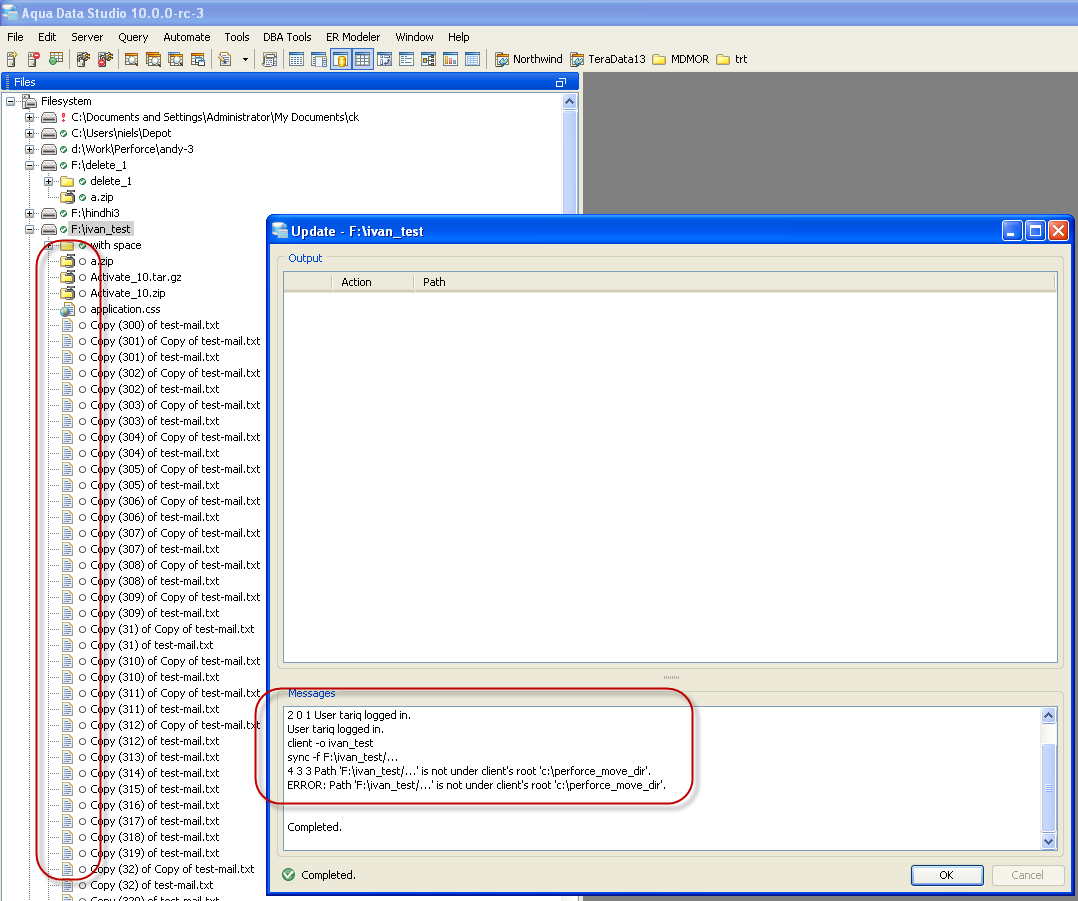The image size is (1078, 901).
Task: Open the DBA Tools menu
Action: [287, 37]
